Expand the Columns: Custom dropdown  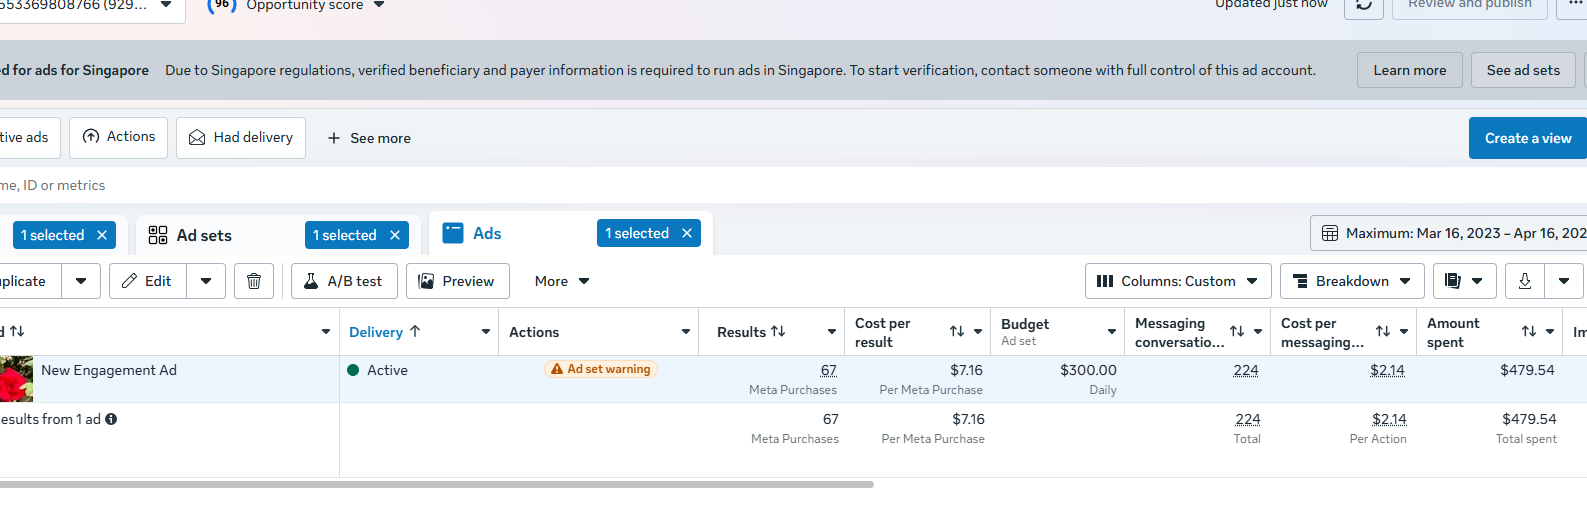[x=1178, y=281]
